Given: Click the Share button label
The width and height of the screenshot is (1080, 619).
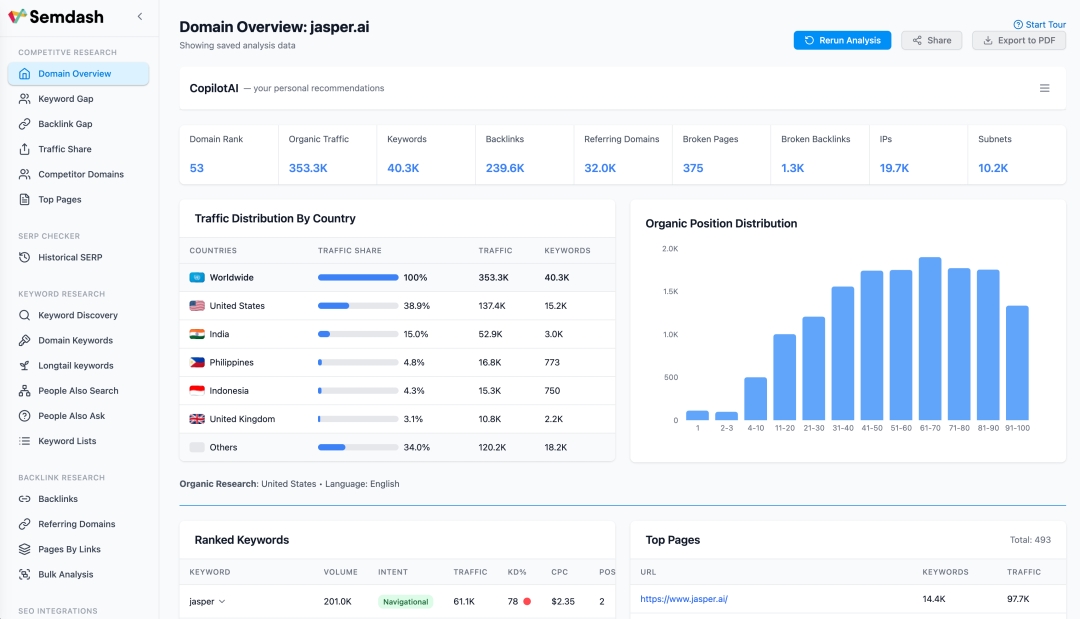Looking at the screenshot, I should pyautogui.click(x=939, y=41).
